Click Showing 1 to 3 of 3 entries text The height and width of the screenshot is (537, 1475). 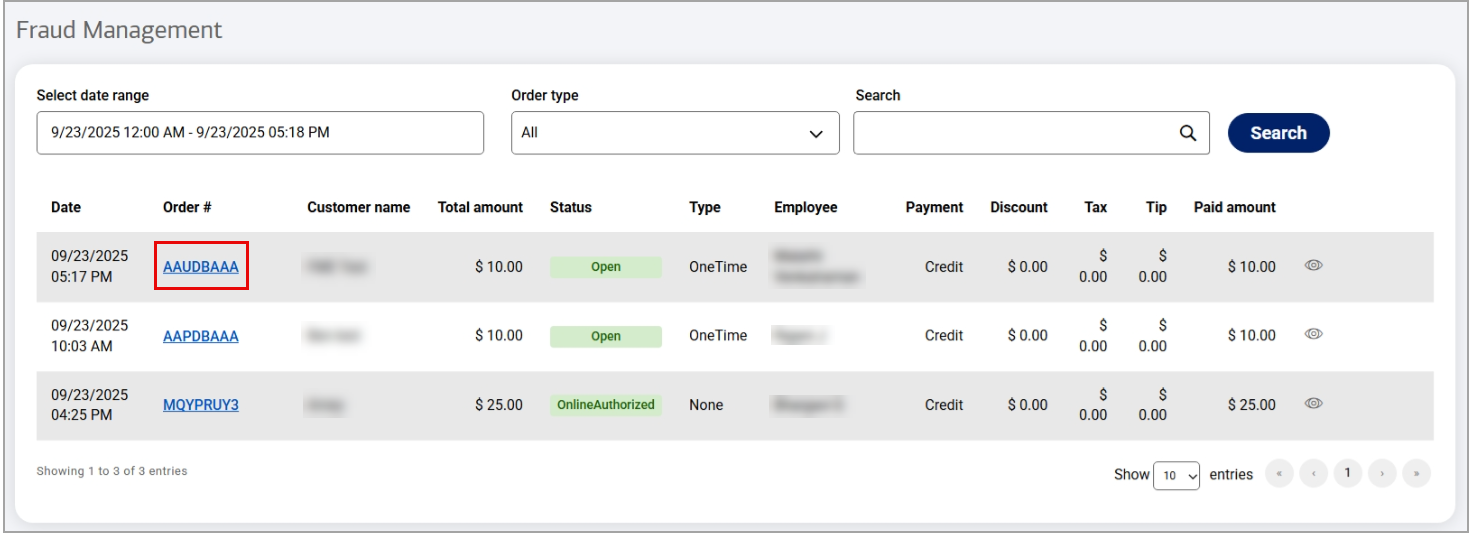click(x=112, y=470)
